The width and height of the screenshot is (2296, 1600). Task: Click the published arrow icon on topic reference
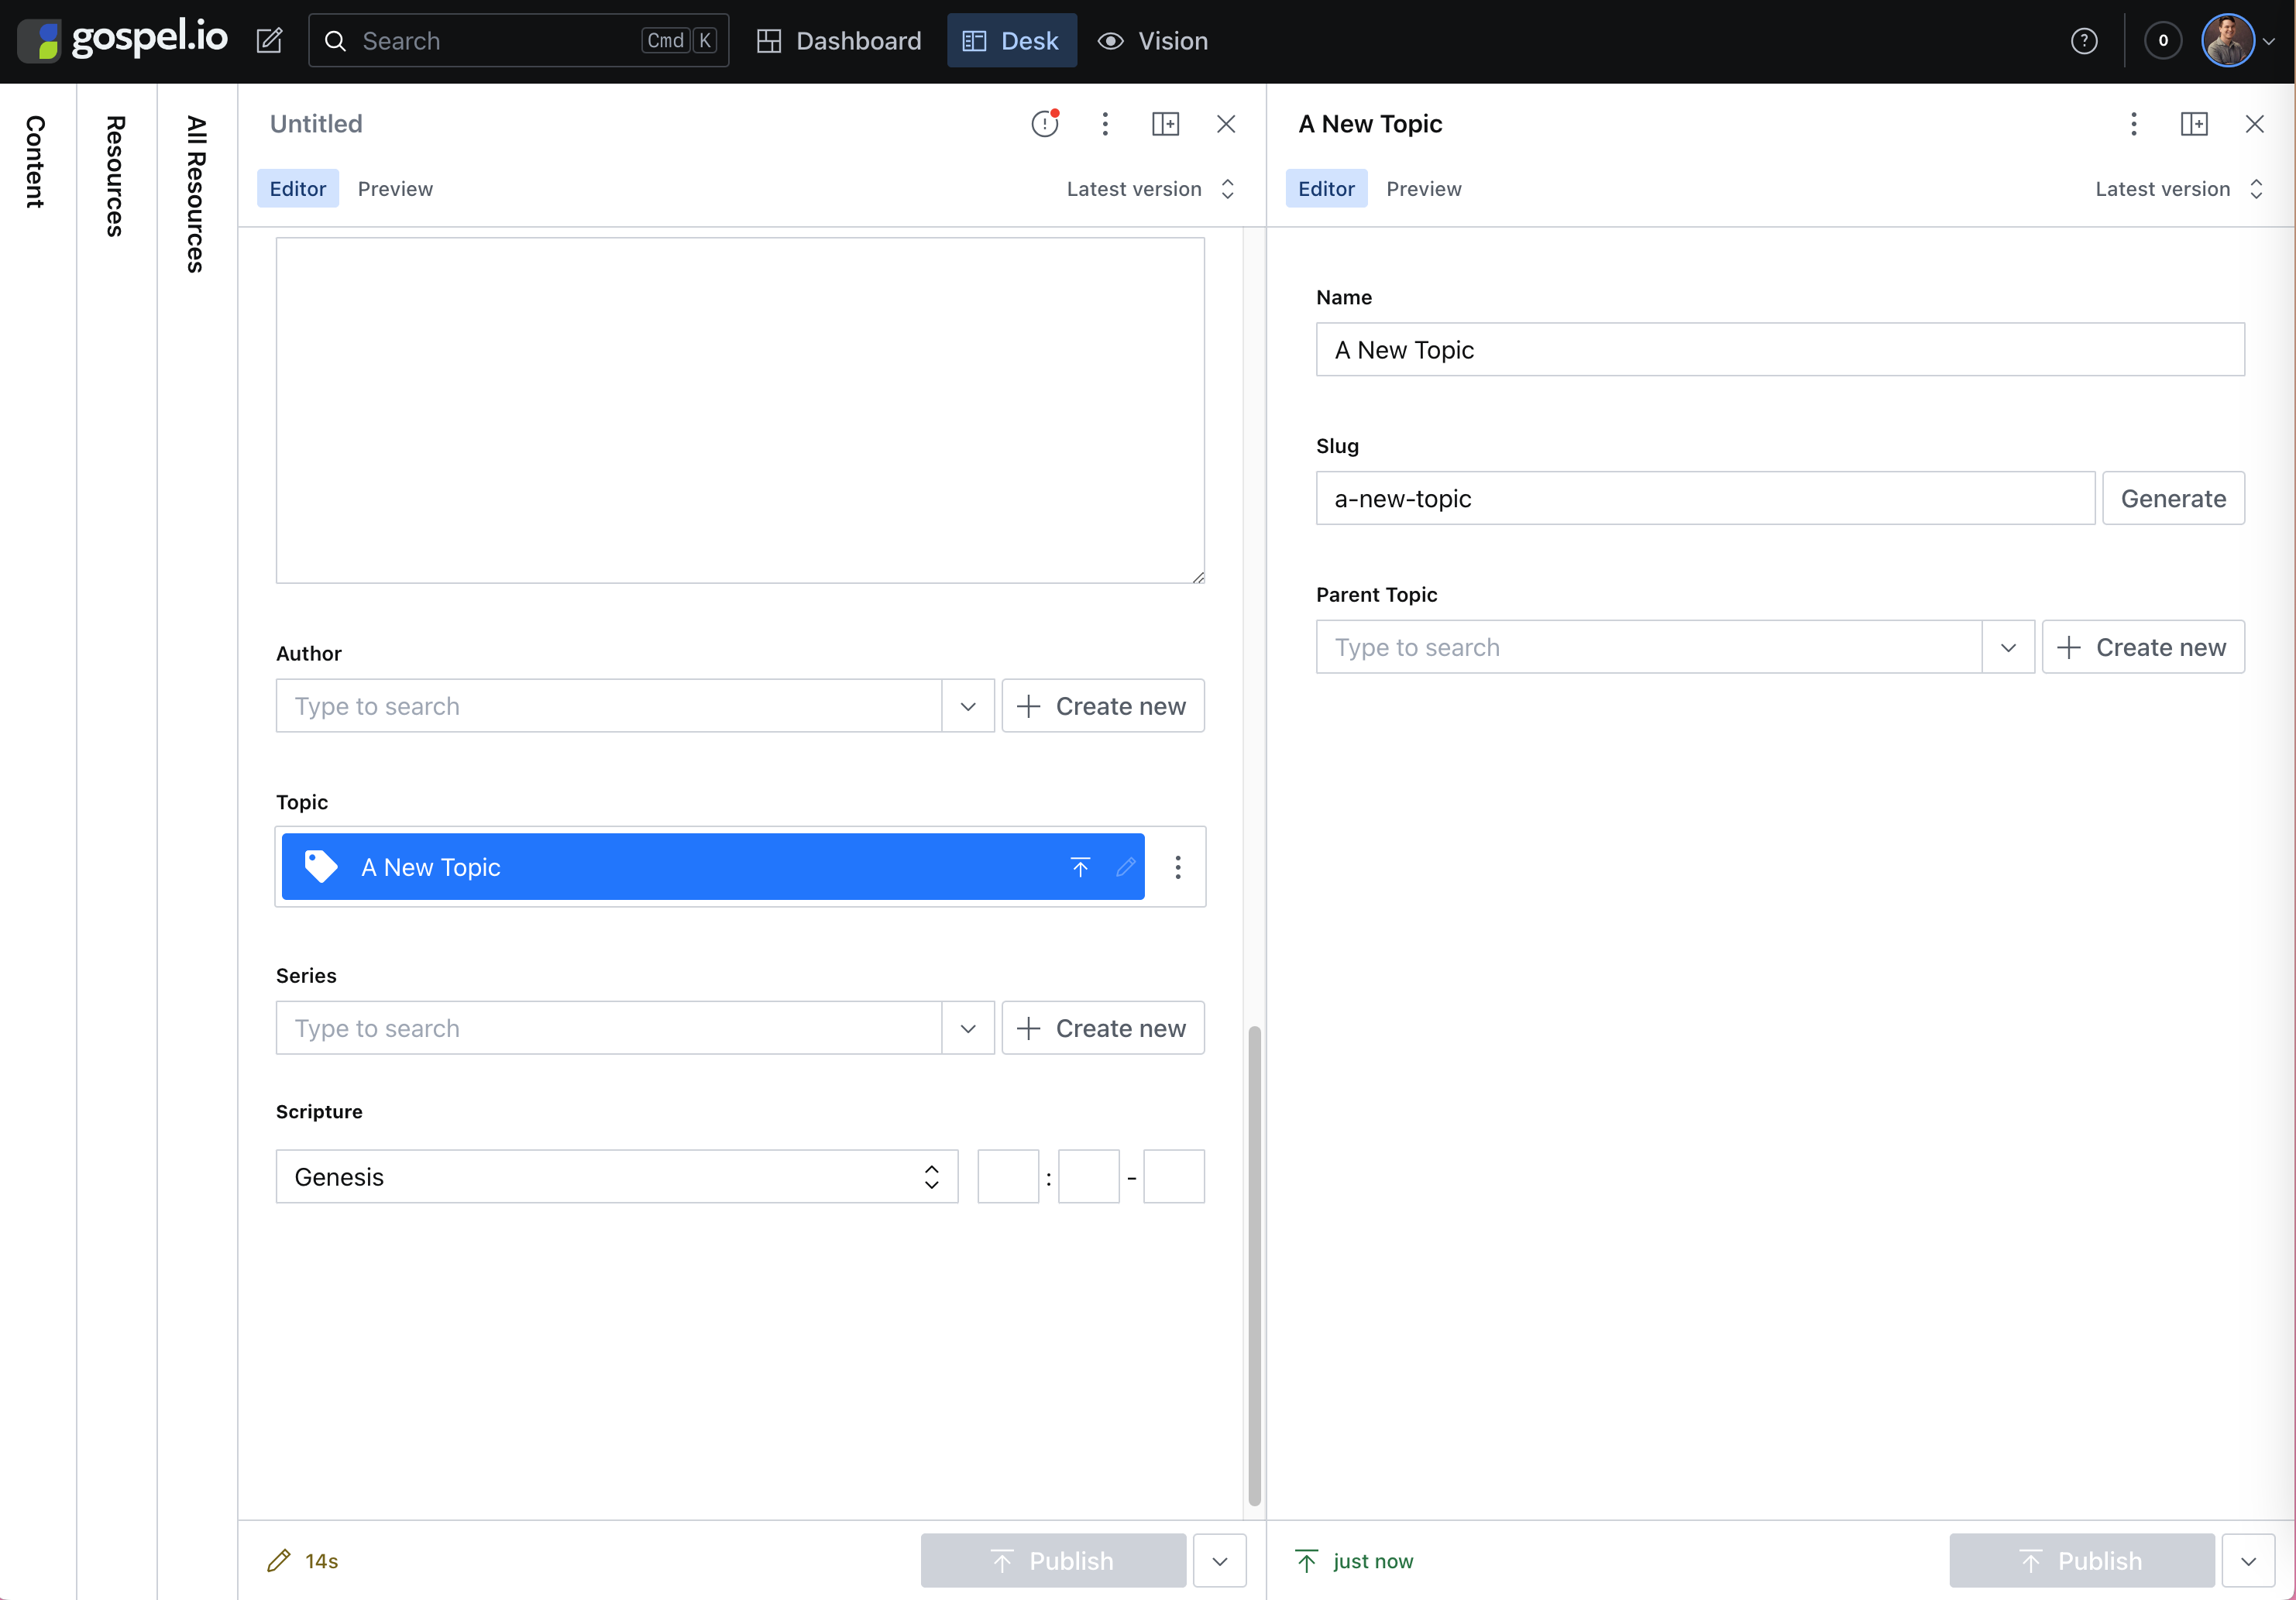point(1080,867)
